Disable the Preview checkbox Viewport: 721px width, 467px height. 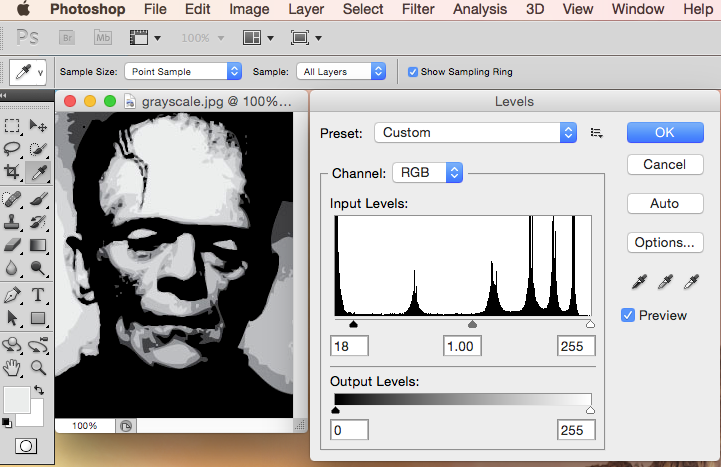coord(628,315)
